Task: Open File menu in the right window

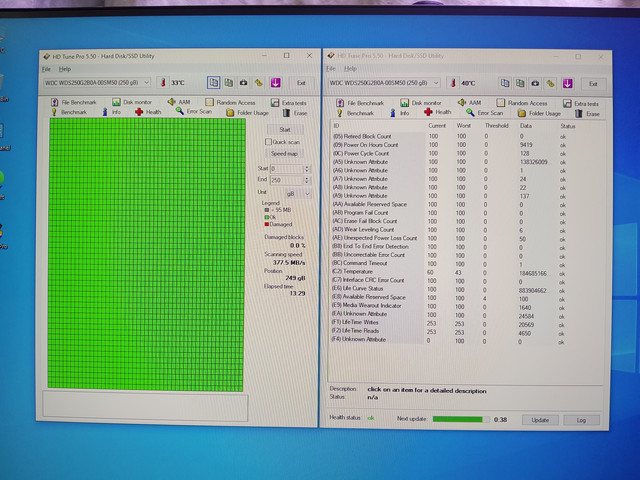Action: [x=331, y=68]
